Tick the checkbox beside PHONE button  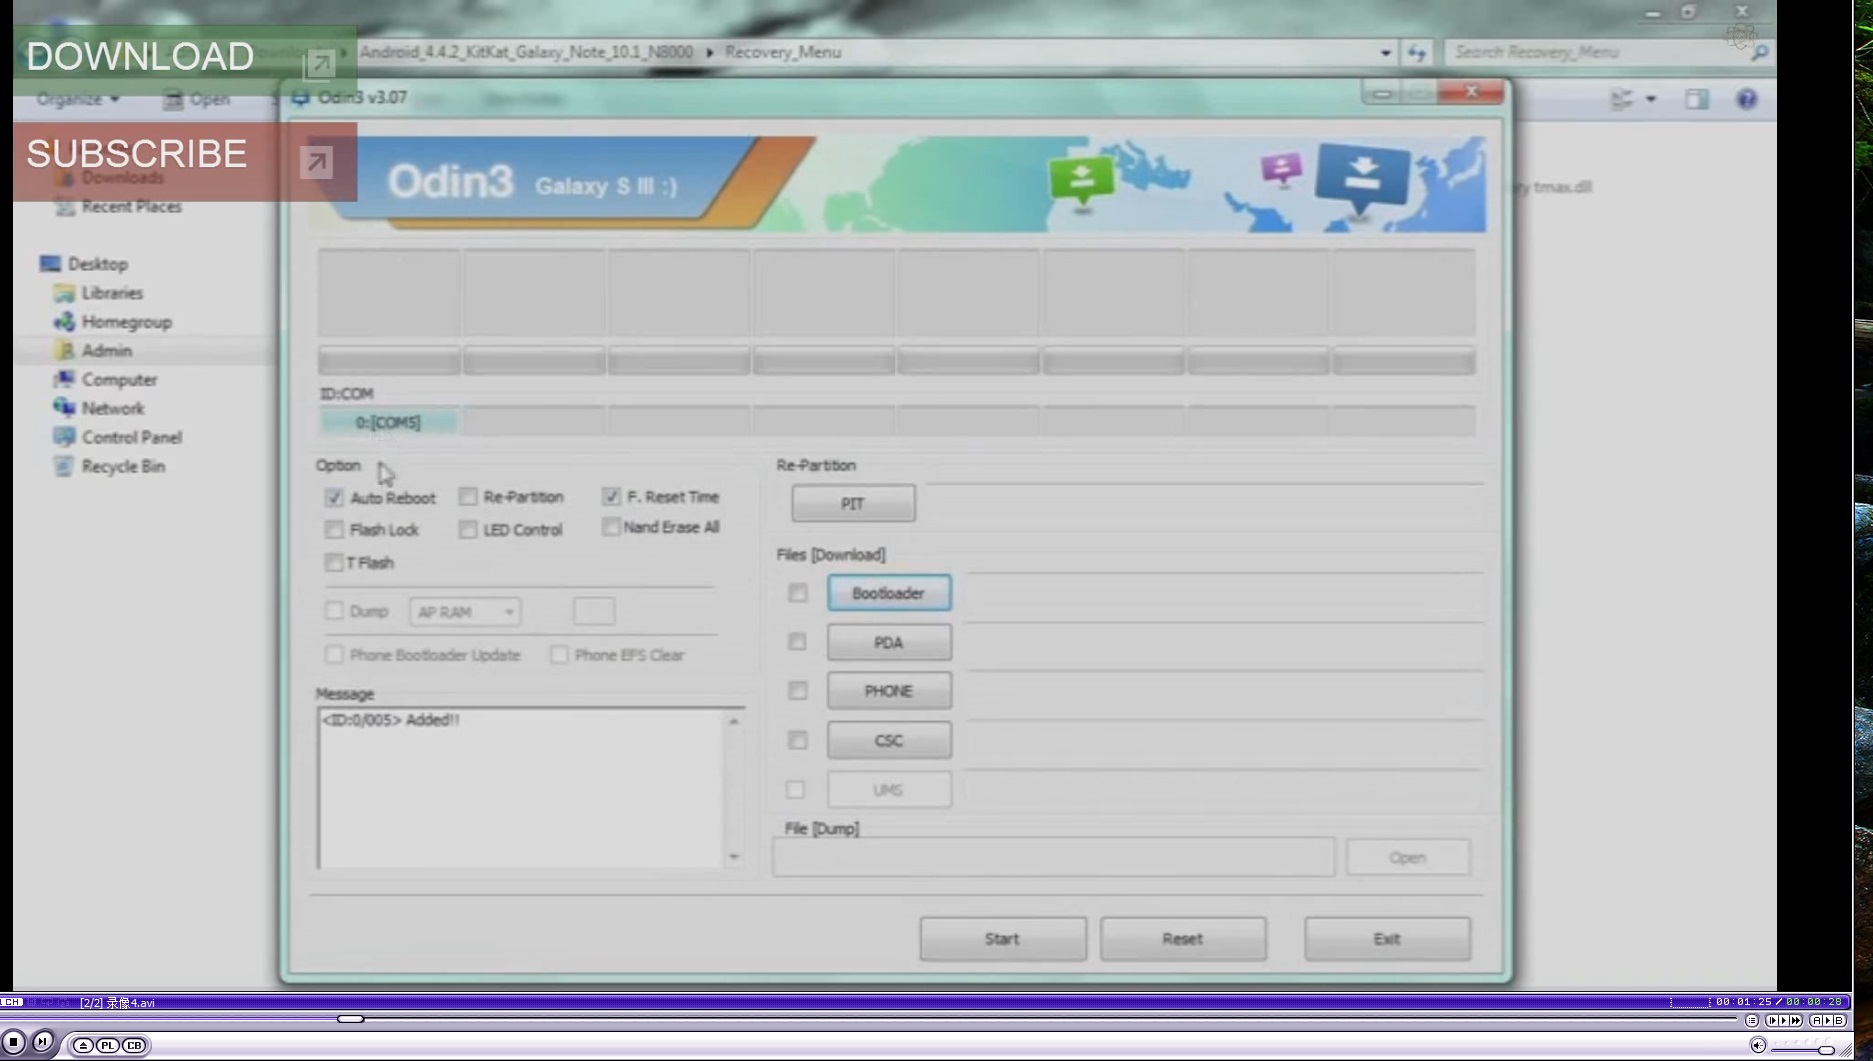797,691
